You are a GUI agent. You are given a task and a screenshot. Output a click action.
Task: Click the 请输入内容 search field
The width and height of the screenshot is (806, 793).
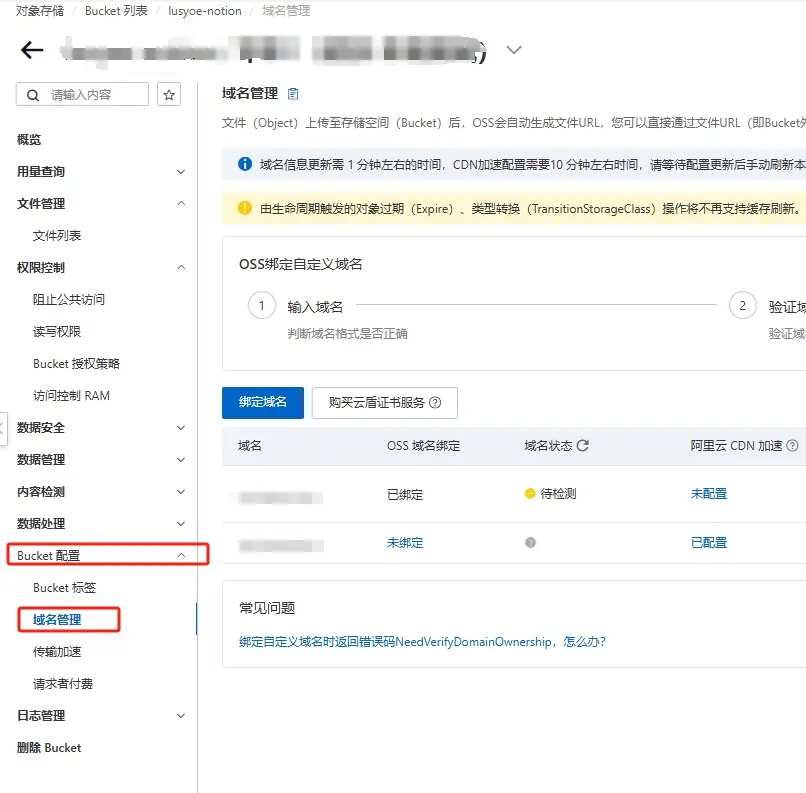pos(82,95)
